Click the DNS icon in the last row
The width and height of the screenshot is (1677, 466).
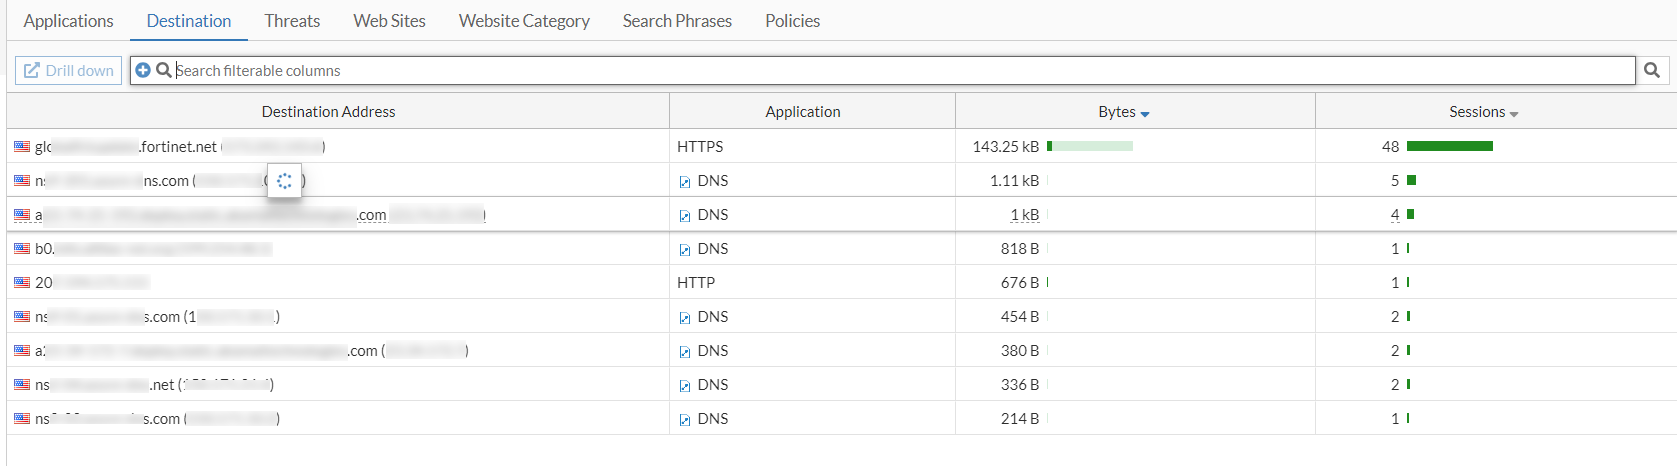[685, 420]
